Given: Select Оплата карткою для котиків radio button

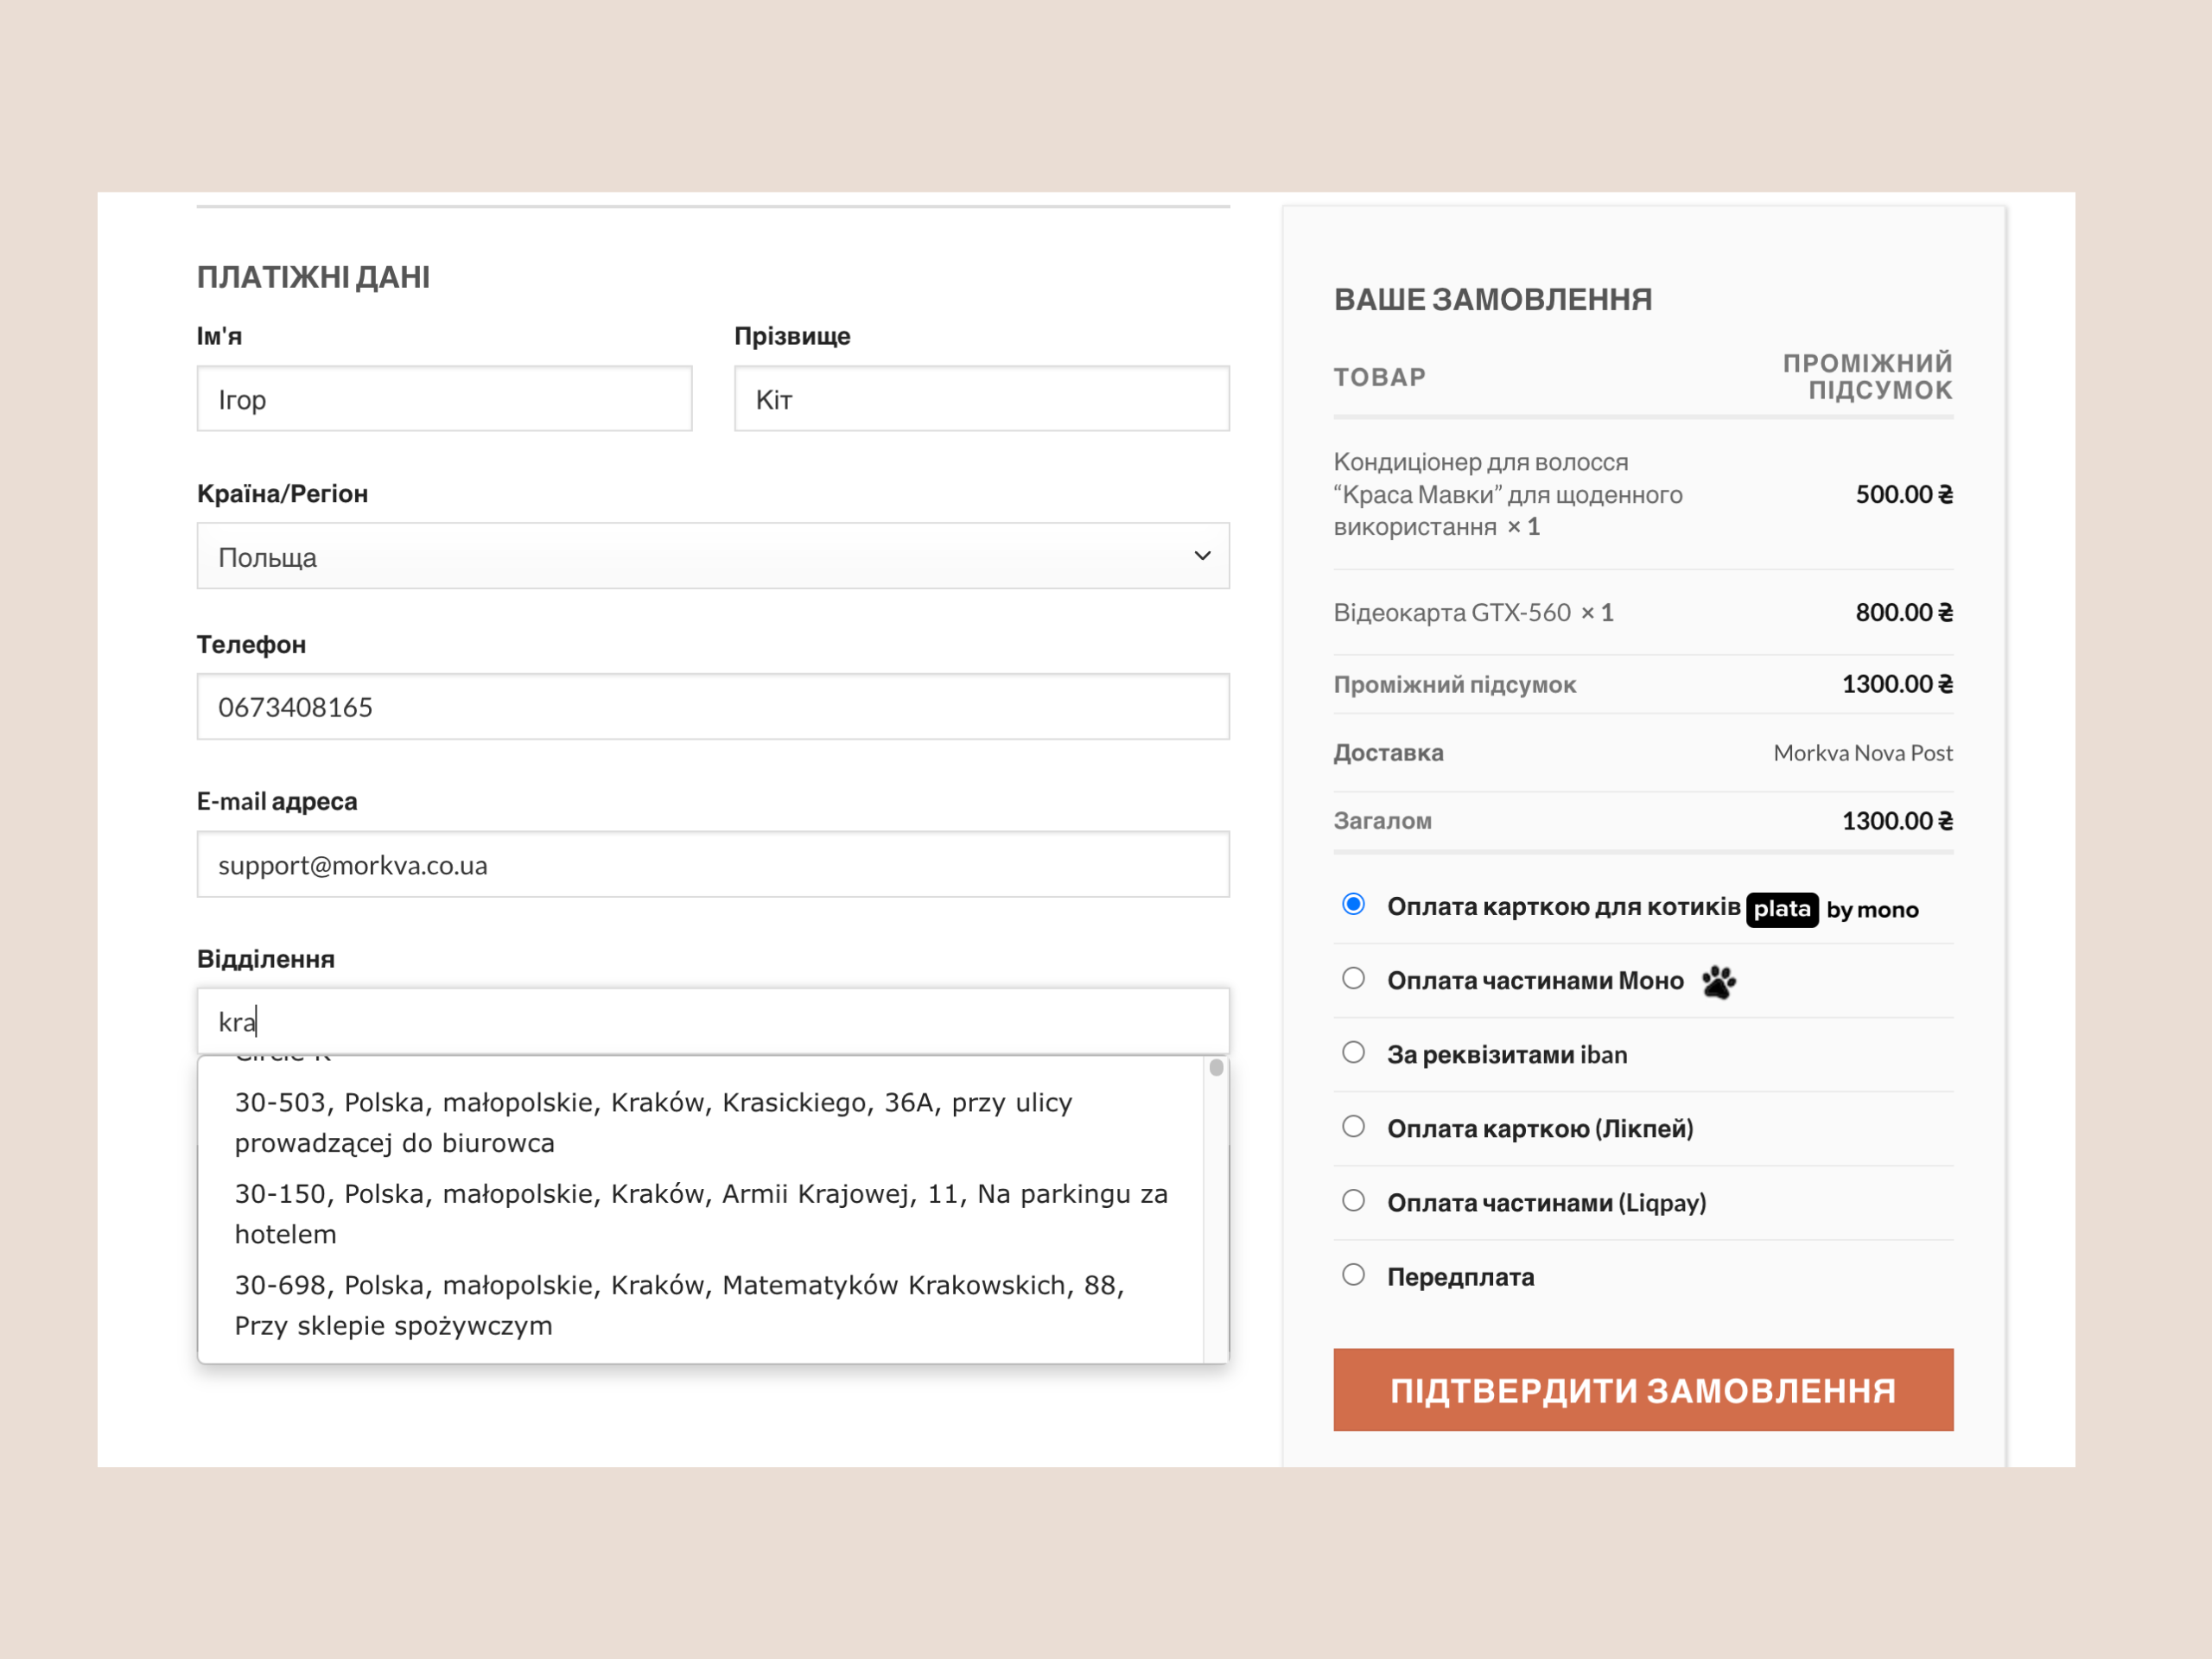Looking at the screenshot, I should point(1353,905).
